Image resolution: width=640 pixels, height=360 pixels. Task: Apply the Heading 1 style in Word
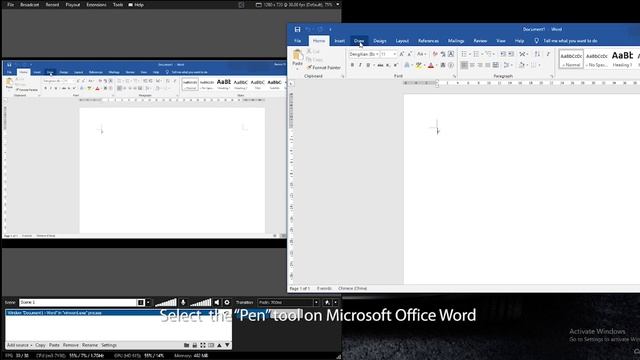(622, 59)
